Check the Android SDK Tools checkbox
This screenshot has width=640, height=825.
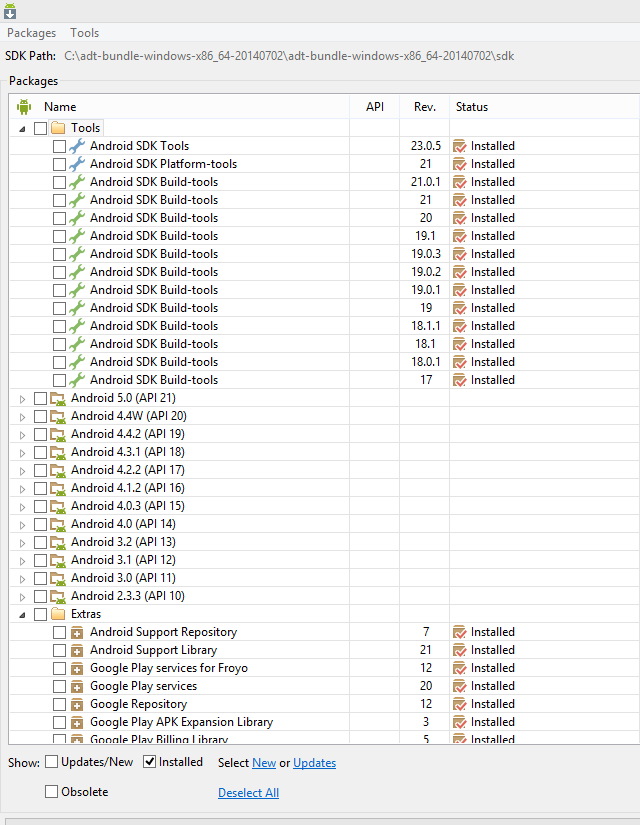pyautogui.click(x=59, y=146)
